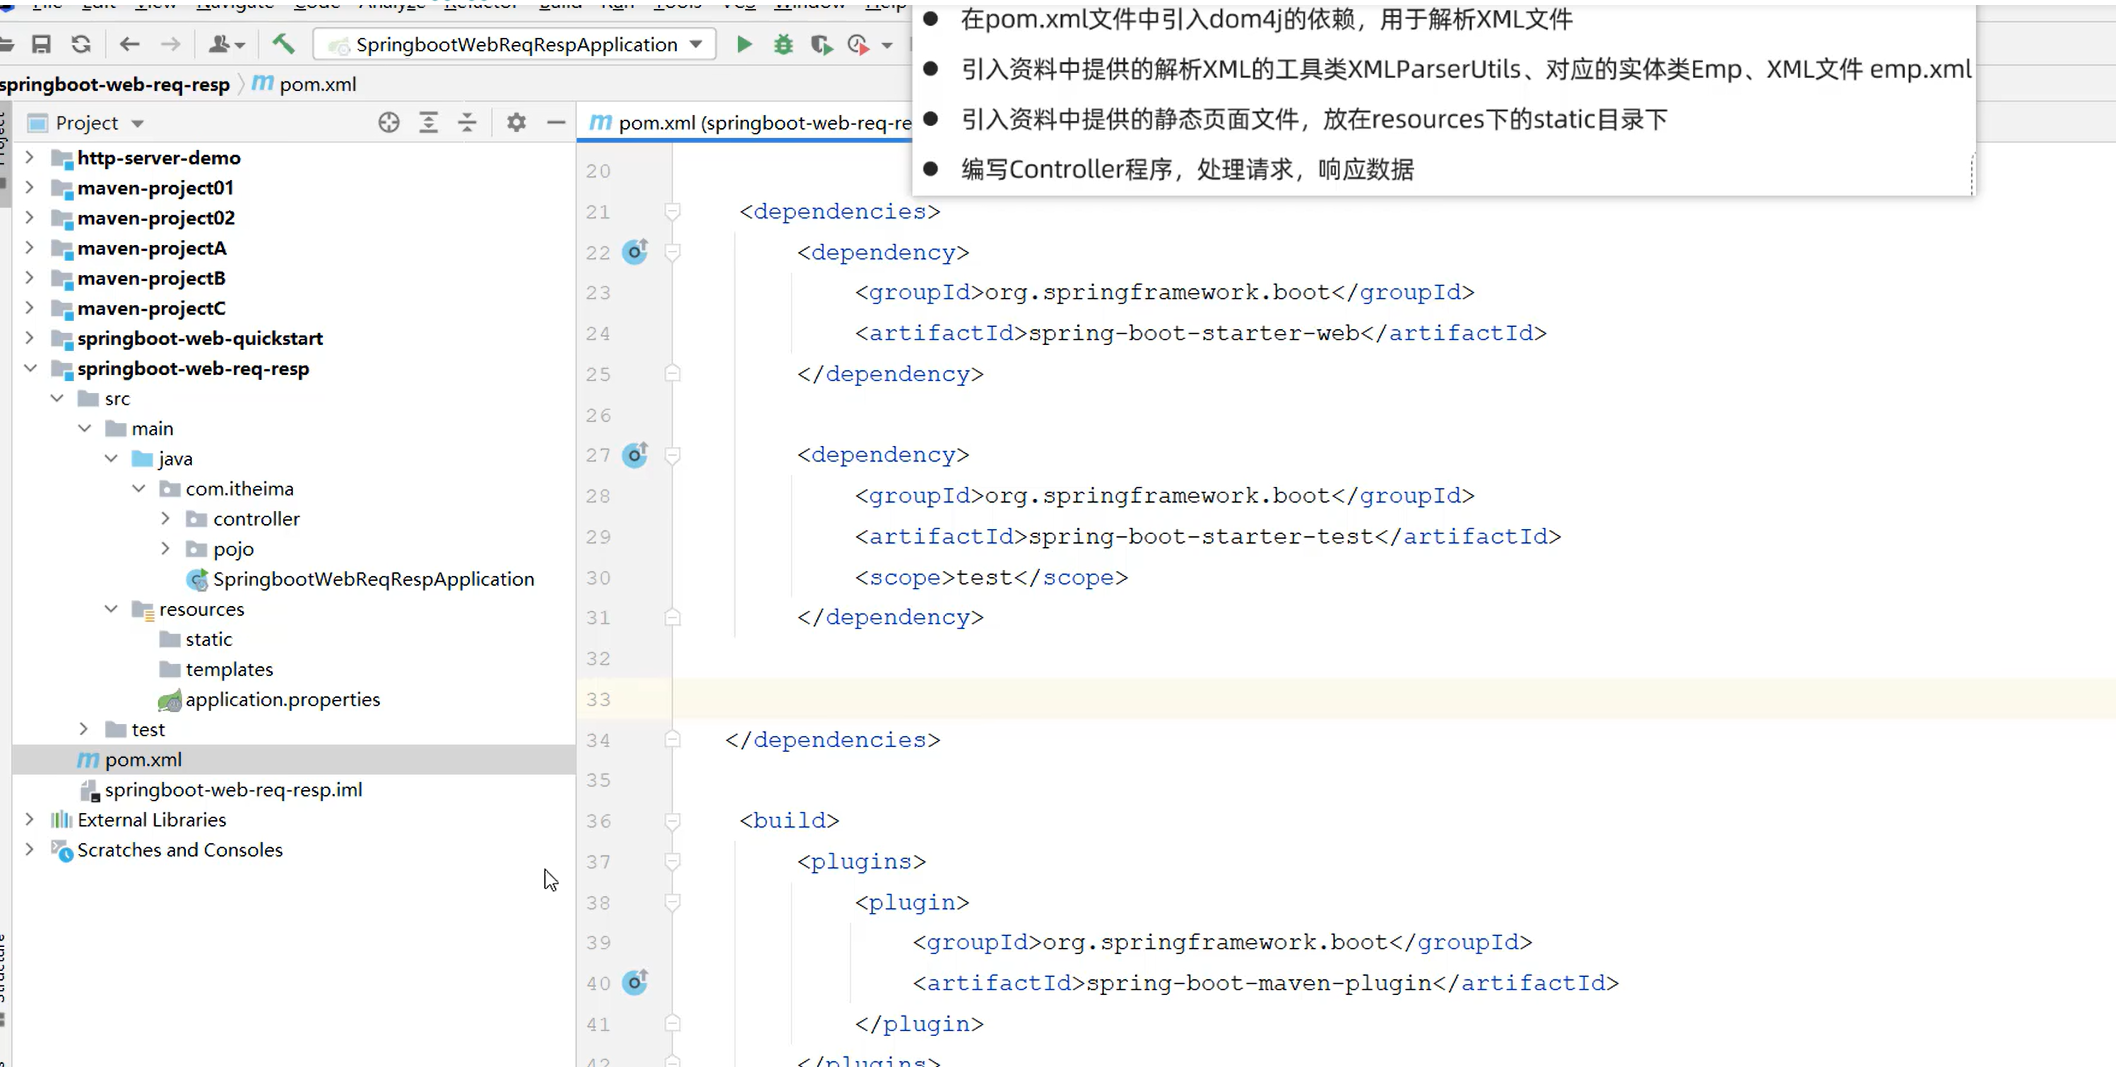Expand the test folder
2116x1067 pixels.
pos(84,729)
